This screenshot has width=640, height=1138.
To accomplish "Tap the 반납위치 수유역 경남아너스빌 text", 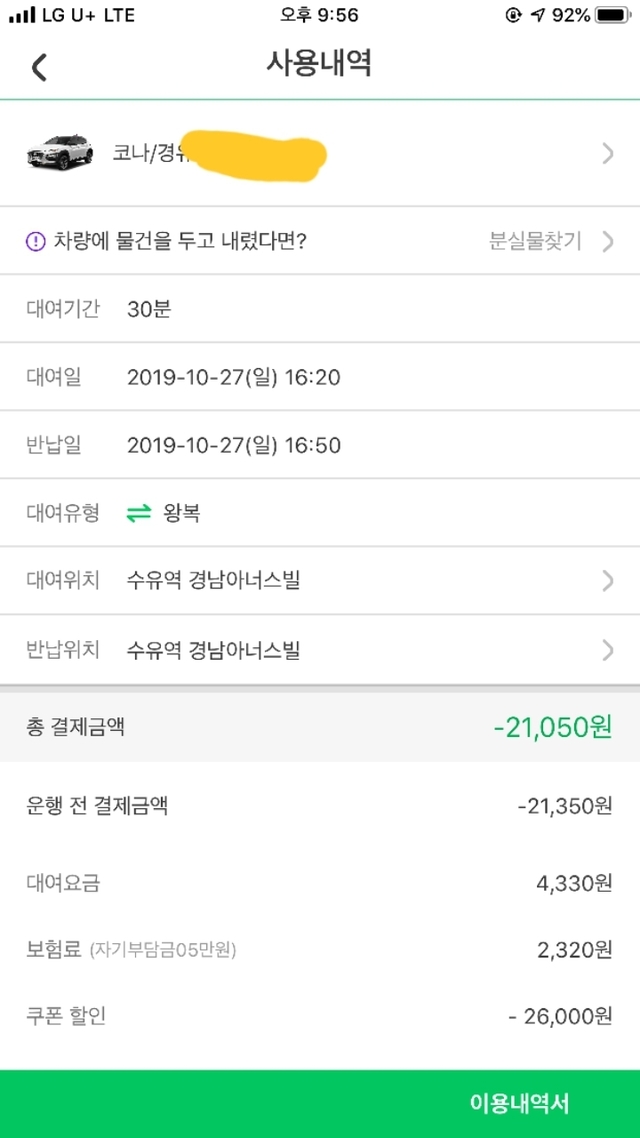I will coord(214,650).
